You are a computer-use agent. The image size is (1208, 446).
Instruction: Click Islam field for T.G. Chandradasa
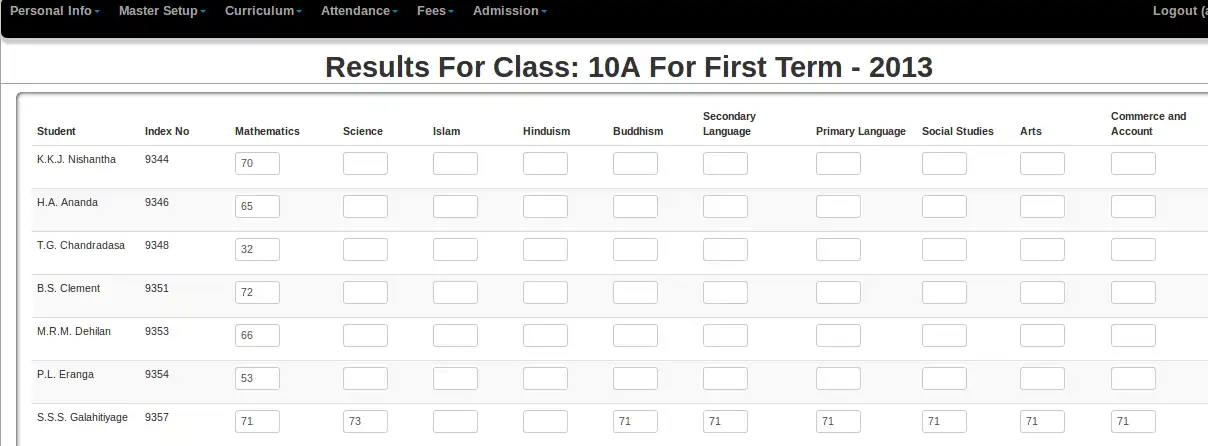(455, 250)
